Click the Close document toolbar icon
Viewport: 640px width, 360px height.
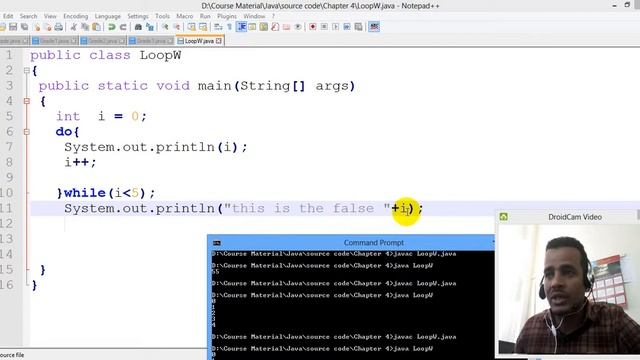click(x=37, y=27)
